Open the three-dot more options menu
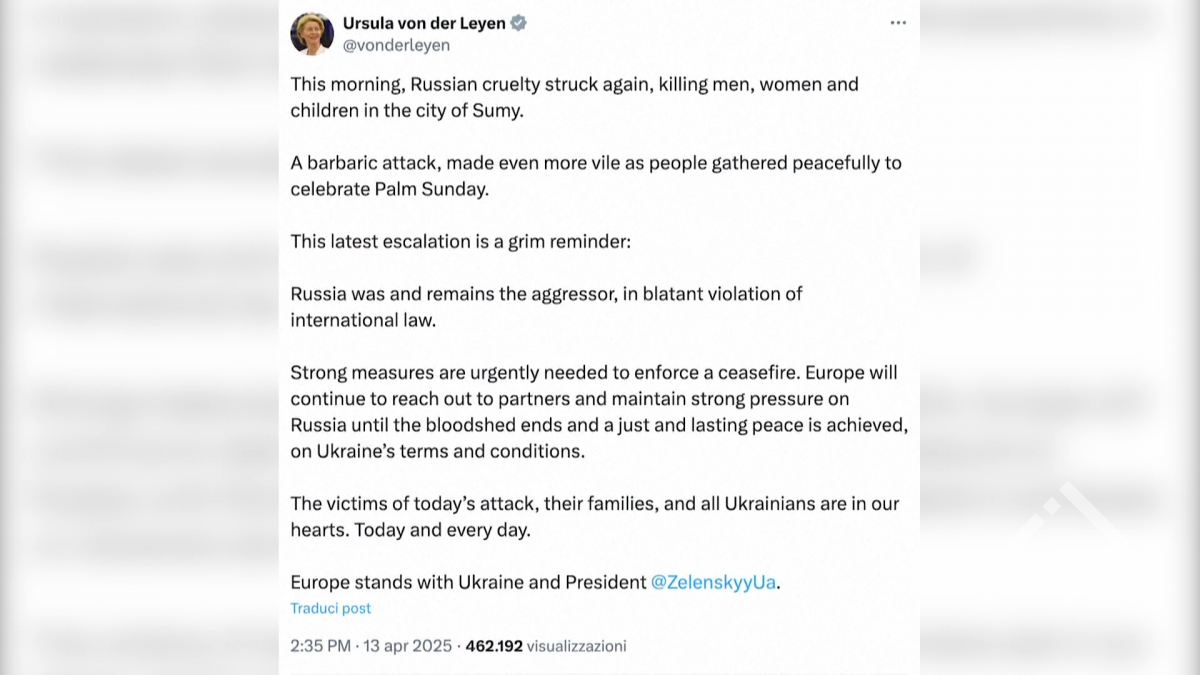Viewport: 1200px width, 675px height. click(898, 23)
